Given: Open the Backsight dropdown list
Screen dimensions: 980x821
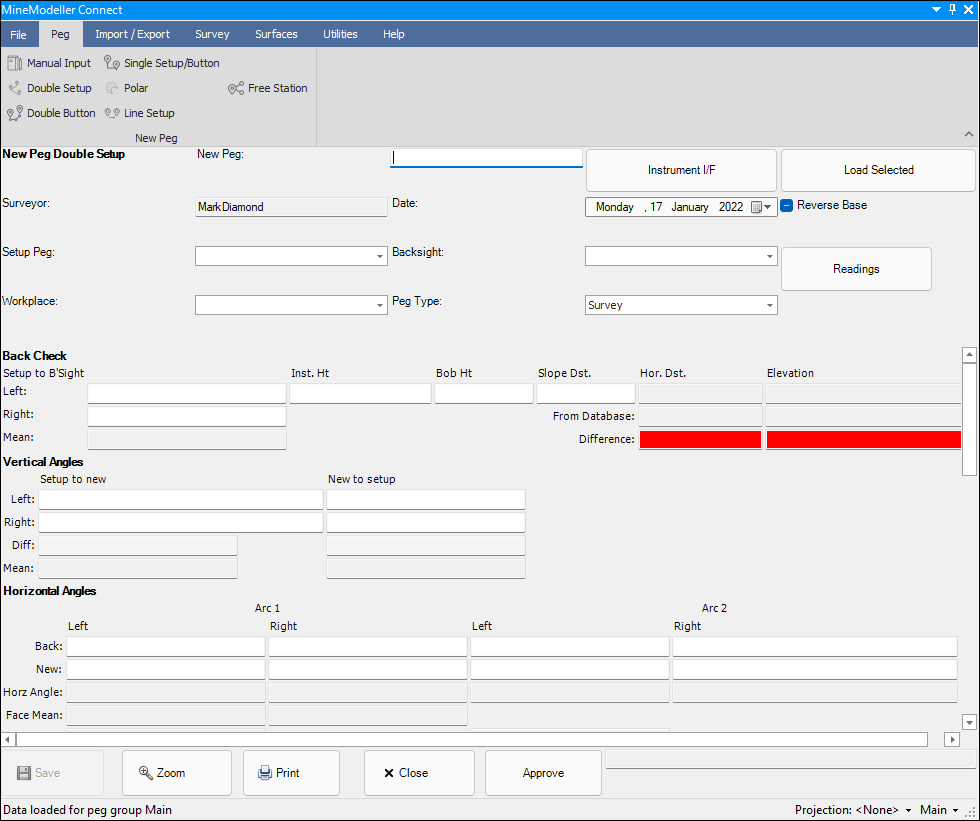Looking at the screenshot, I should tap(769, 257).
